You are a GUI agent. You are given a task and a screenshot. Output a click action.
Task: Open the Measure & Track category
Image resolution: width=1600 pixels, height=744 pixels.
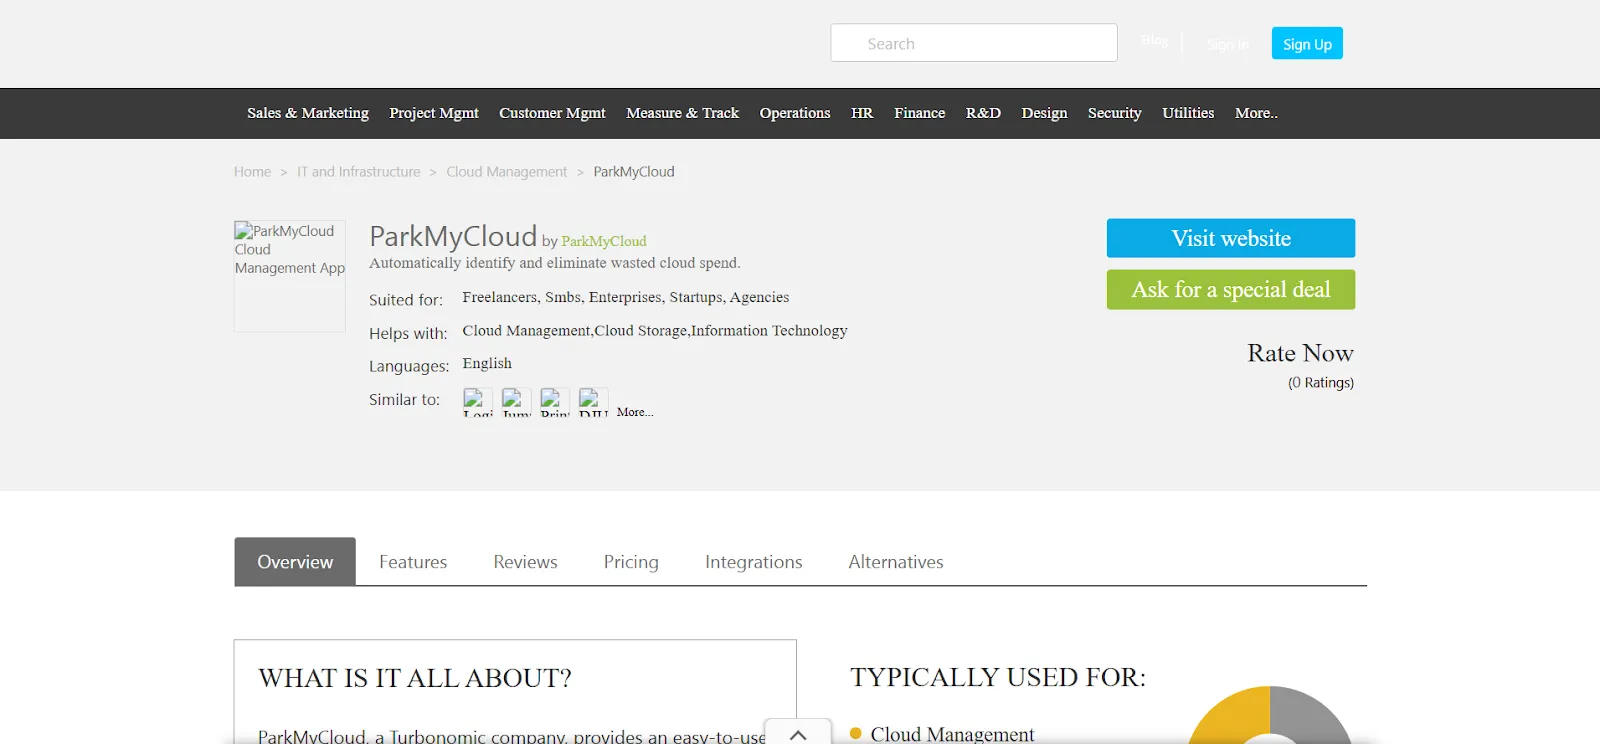pyautogui.click(x=683, y=113)
